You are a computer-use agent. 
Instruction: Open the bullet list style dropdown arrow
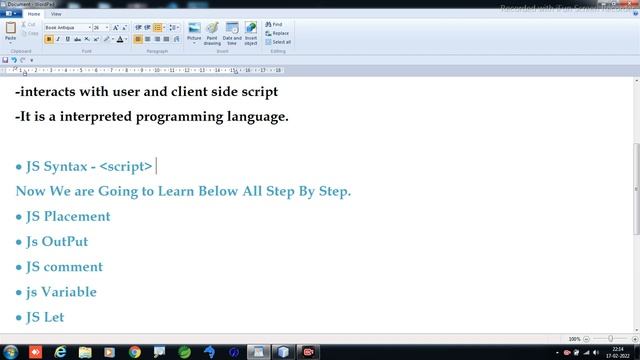(x=164, y=27)
